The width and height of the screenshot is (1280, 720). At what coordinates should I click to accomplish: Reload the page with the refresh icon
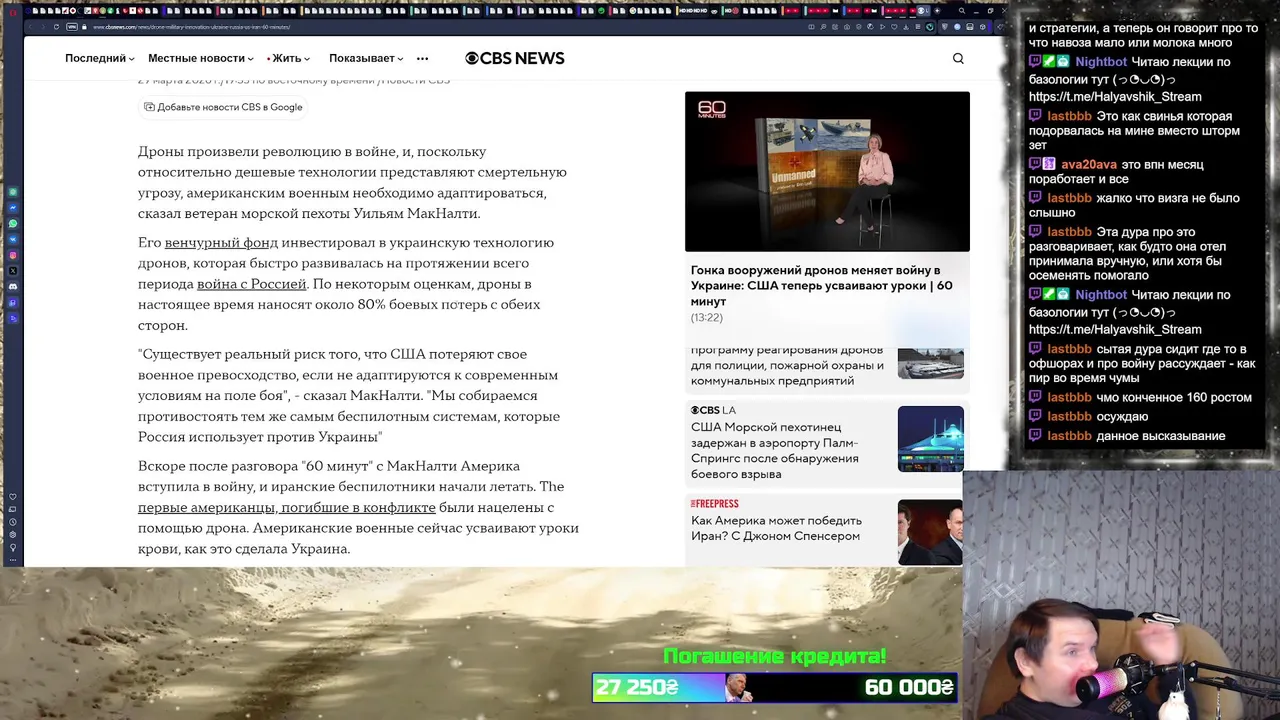tap(56, 27)
